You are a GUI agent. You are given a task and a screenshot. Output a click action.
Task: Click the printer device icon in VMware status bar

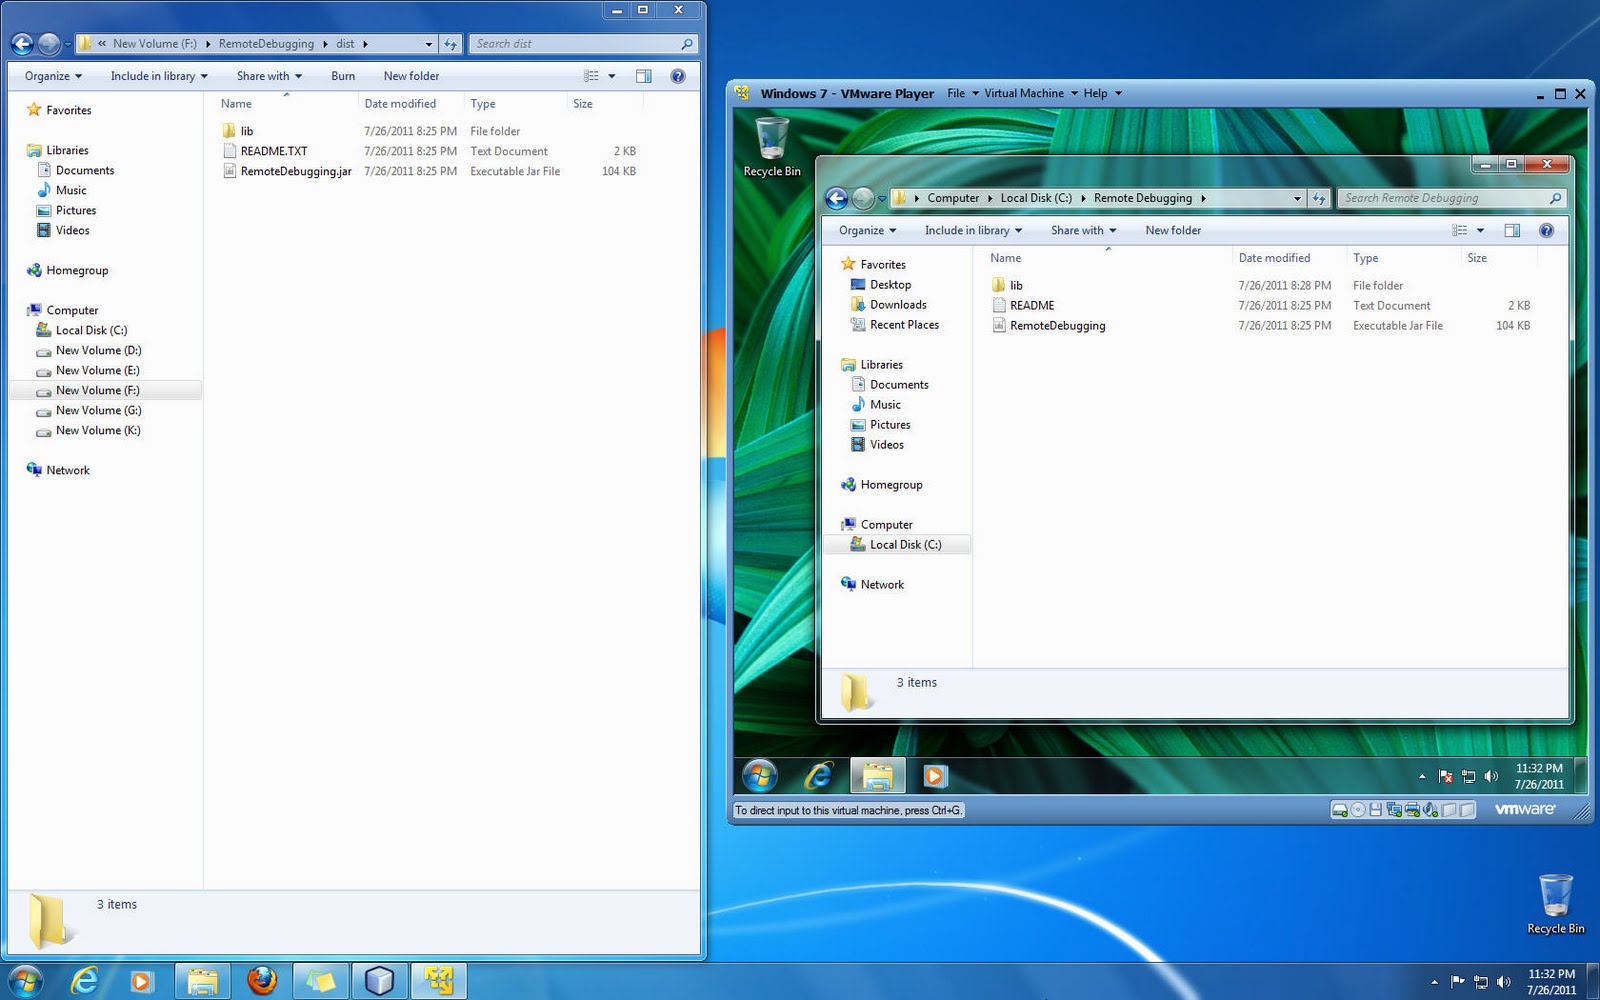[1412, 810]
